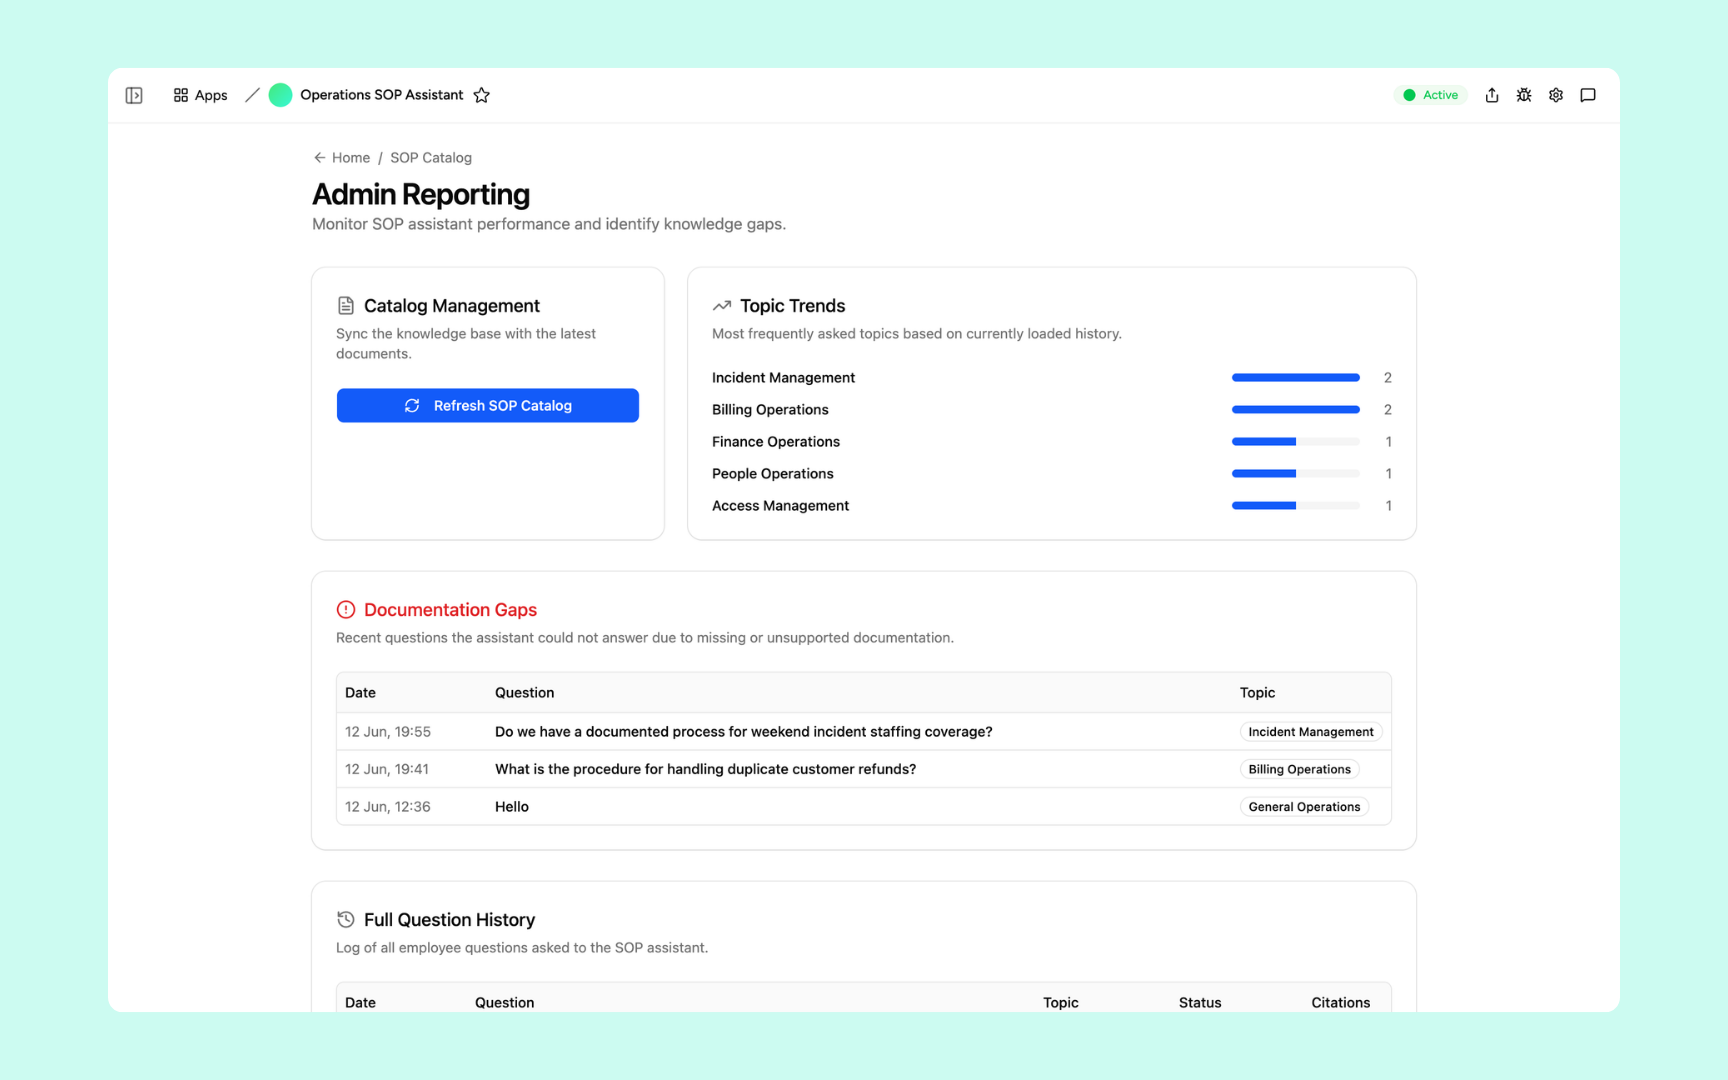Click the Finance Operations trend bar
The image size is (1728, 1080).
tap(1296, 442)
